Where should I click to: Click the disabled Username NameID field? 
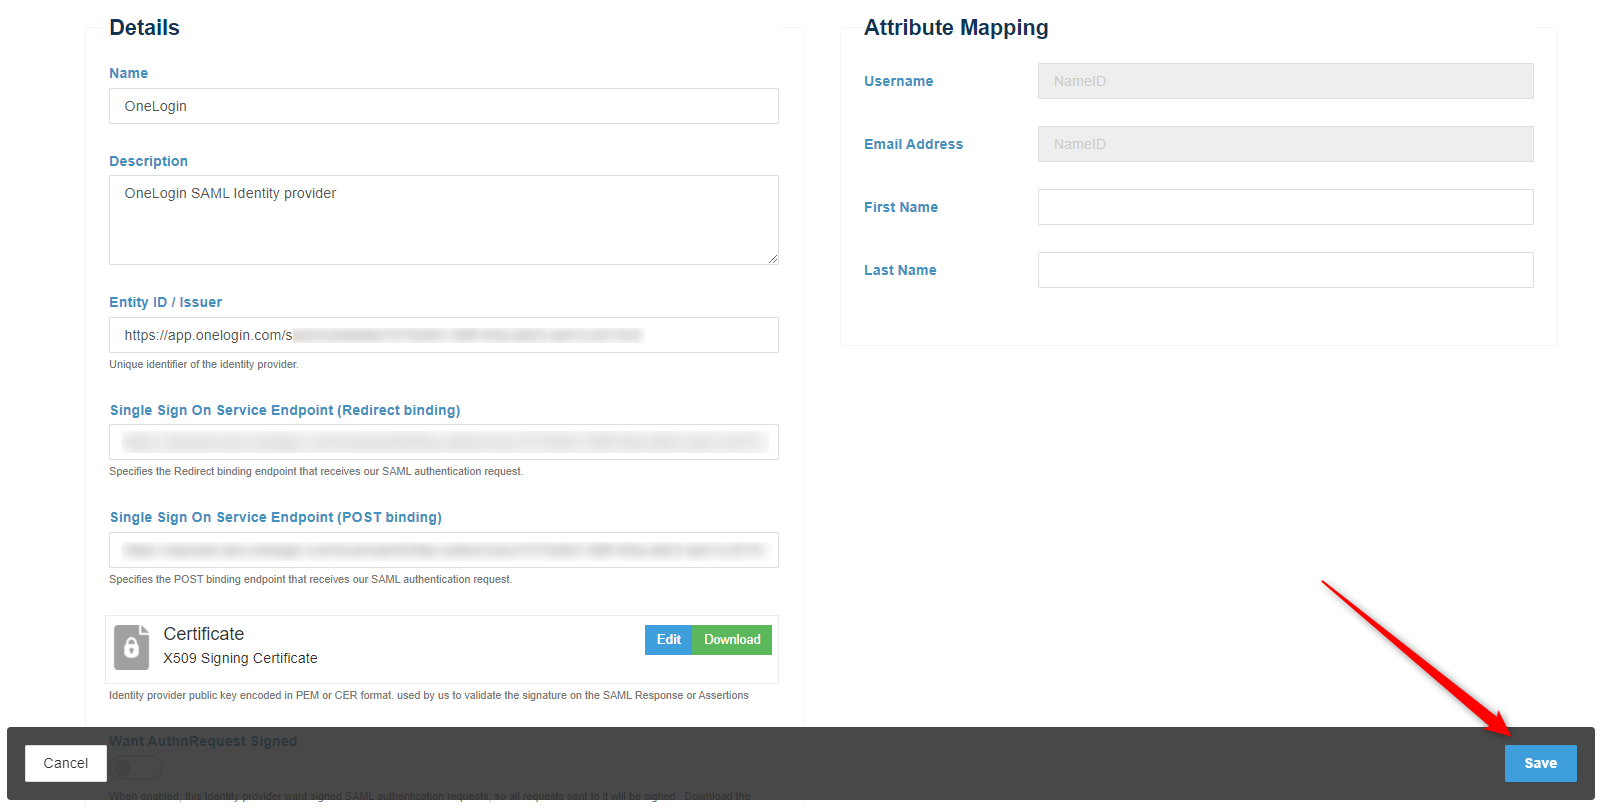(1285, 81)
